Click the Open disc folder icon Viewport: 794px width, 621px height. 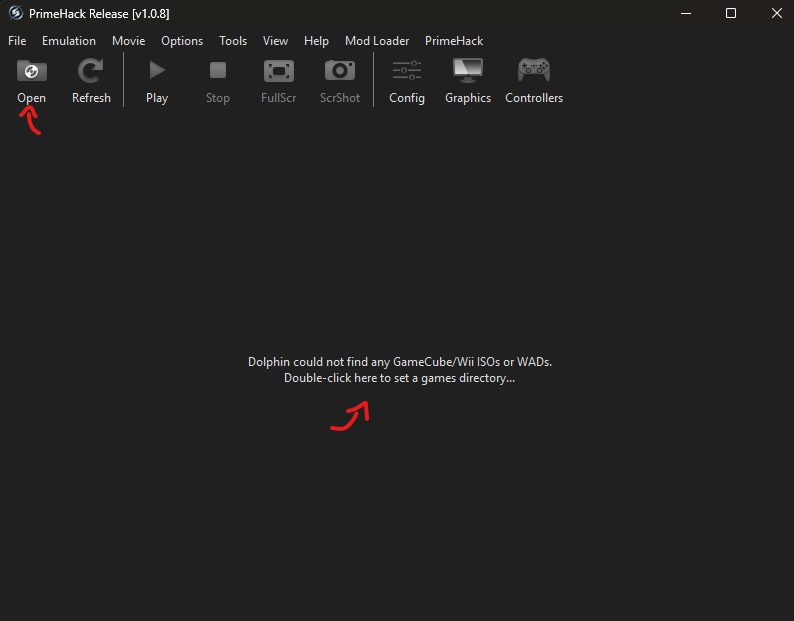tap(31, 71)
